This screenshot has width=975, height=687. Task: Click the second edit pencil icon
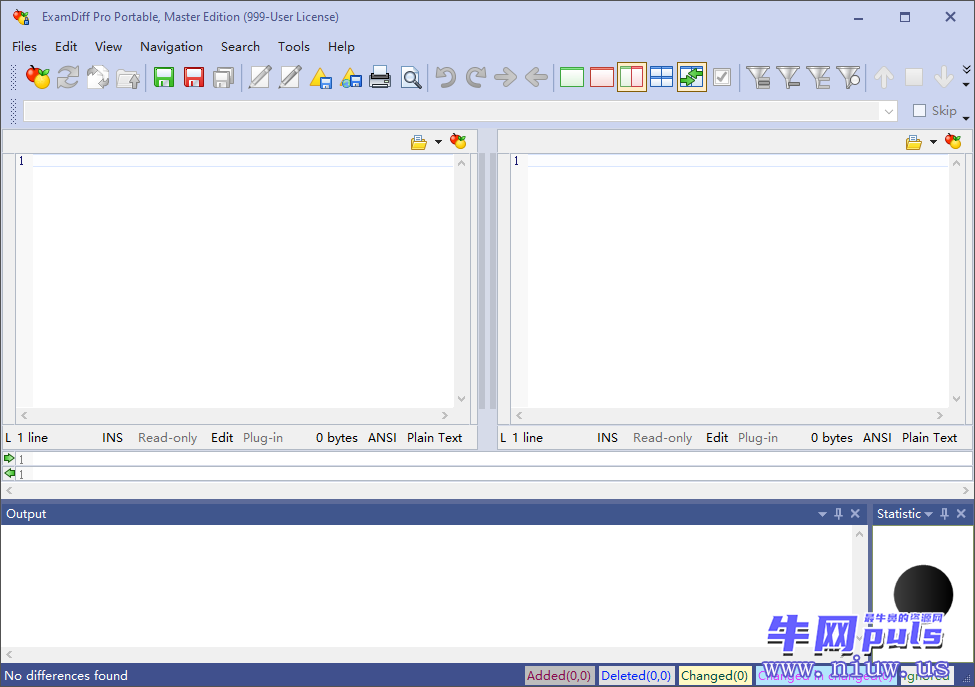point(290,78)
